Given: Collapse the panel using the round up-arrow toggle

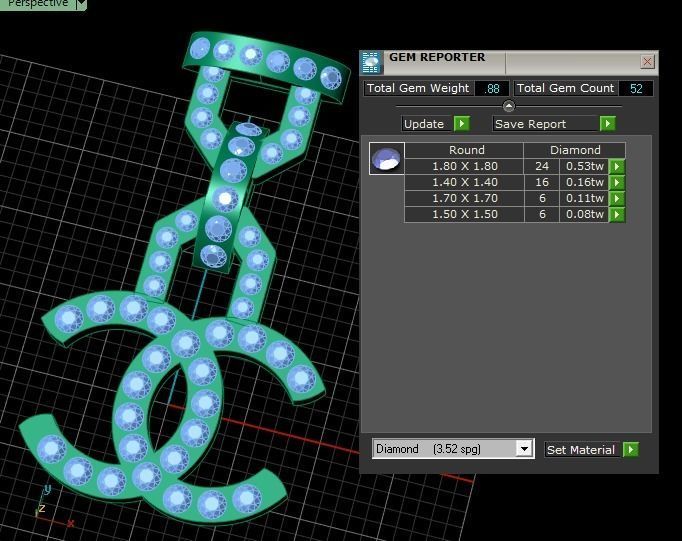Looking at the screenshot, I should click(508, 106).
